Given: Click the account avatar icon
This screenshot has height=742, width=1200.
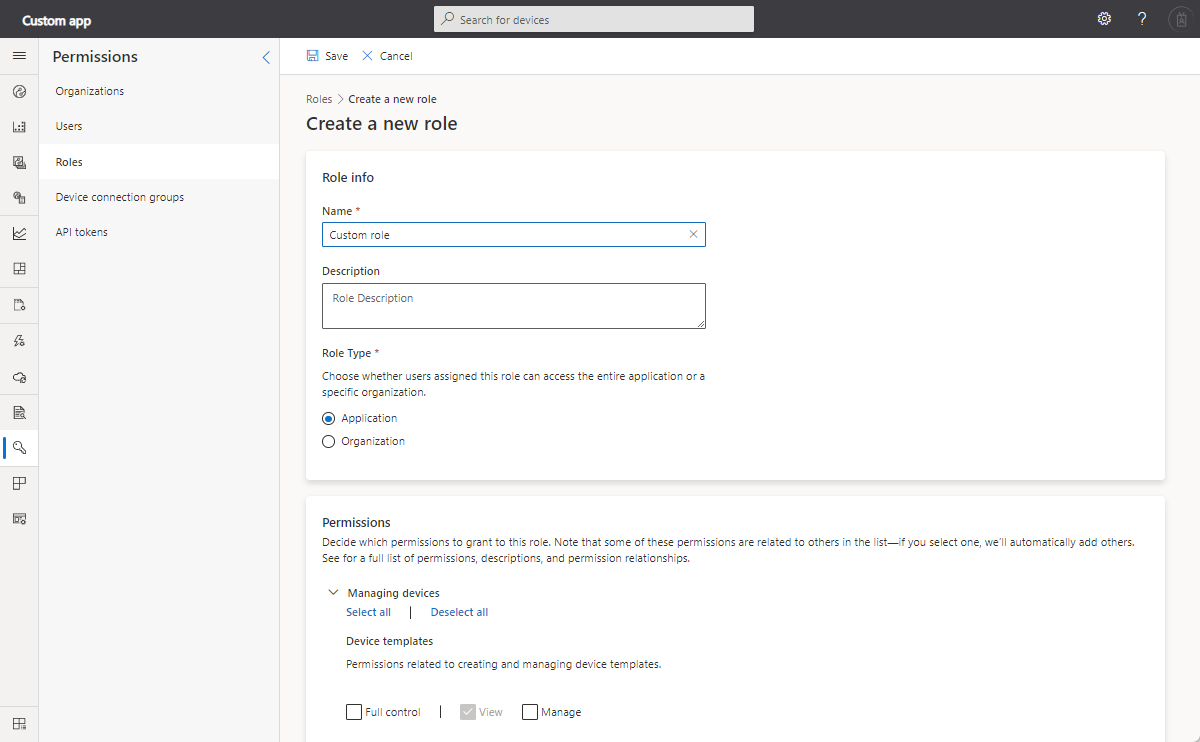Looking at the screenshot, I should coord(1178,19).
